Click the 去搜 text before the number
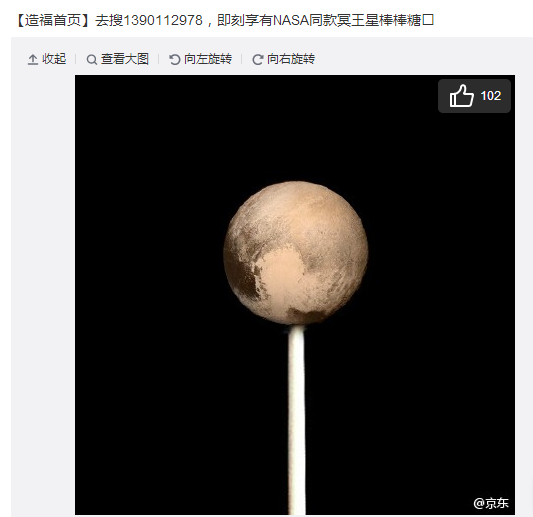The height and width of the screenshot is (517, 533). [x=109, y=20]
